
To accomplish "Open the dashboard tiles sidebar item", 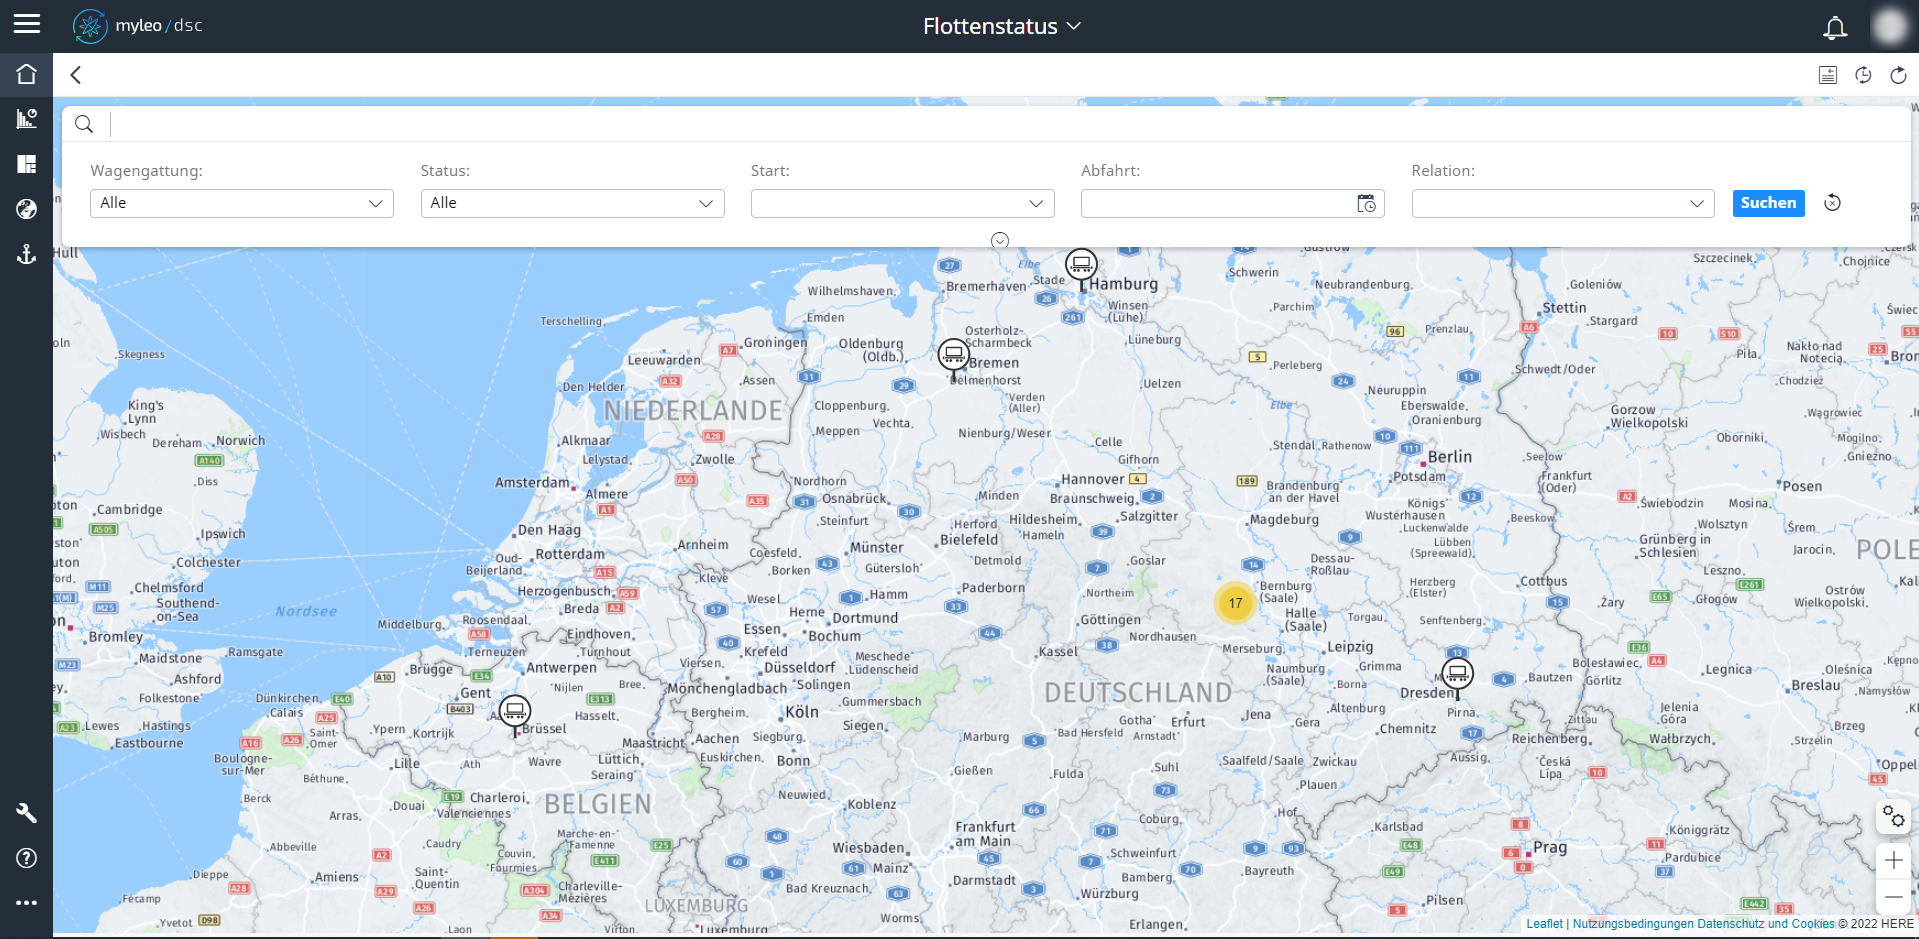I will point(27,164).
